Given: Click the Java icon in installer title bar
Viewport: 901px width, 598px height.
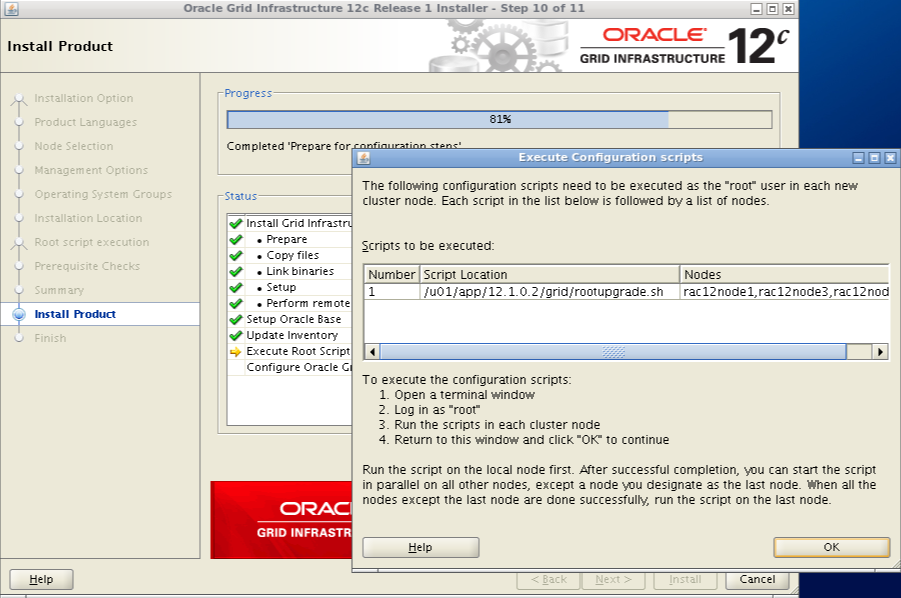Looking at the screenshot, I should (11, 9).
